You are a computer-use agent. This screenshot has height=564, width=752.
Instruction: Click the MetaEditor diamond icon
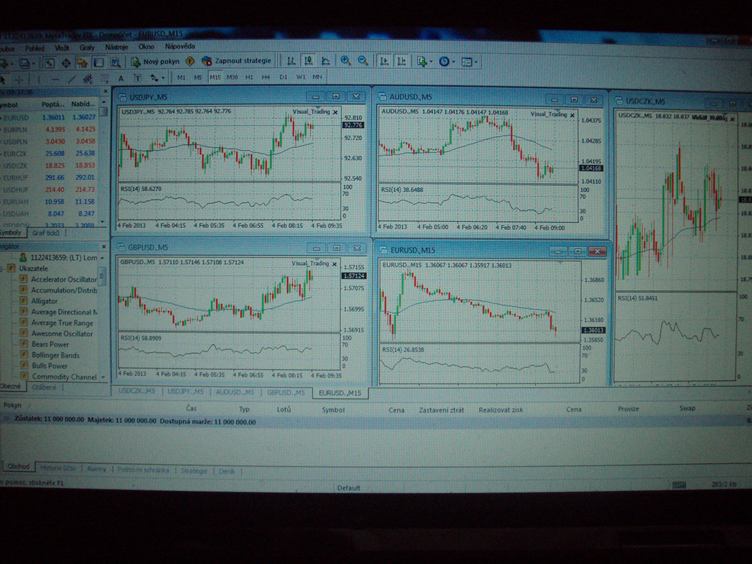coord(190,61)
